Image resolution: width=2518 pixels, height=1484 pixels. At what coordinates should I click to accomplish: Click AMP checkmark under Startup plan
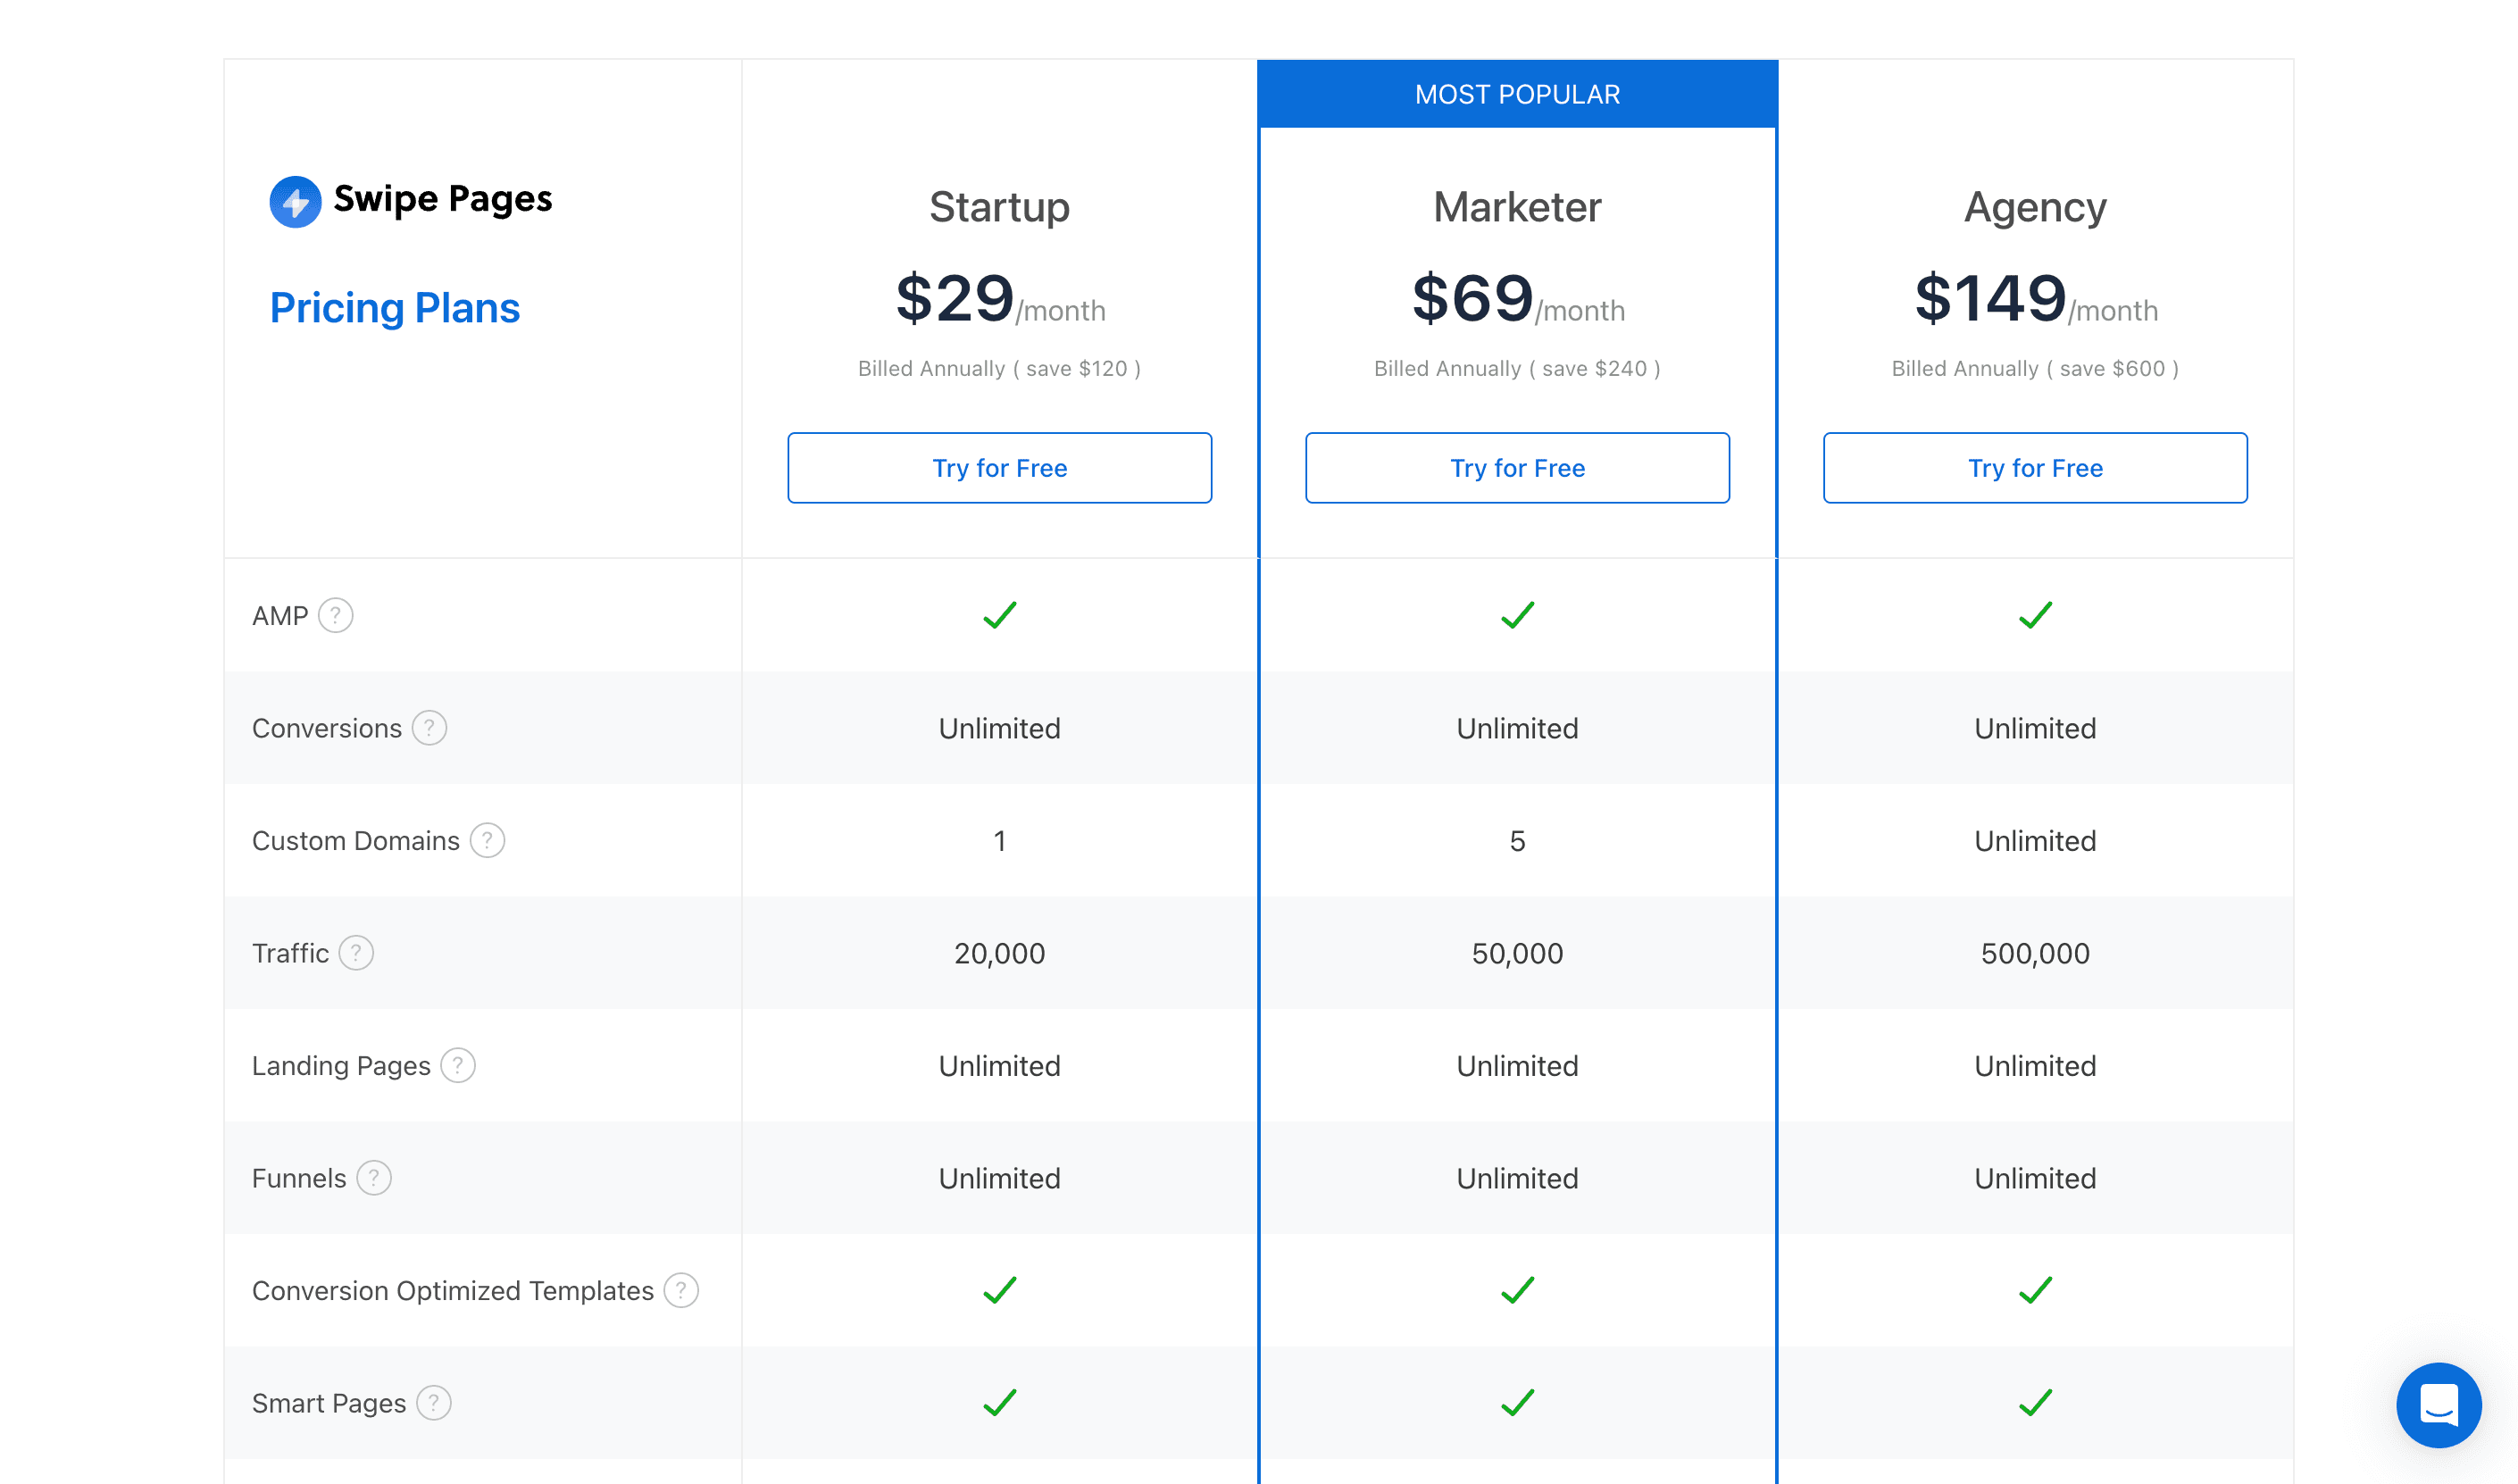(x=1000, y=615)
